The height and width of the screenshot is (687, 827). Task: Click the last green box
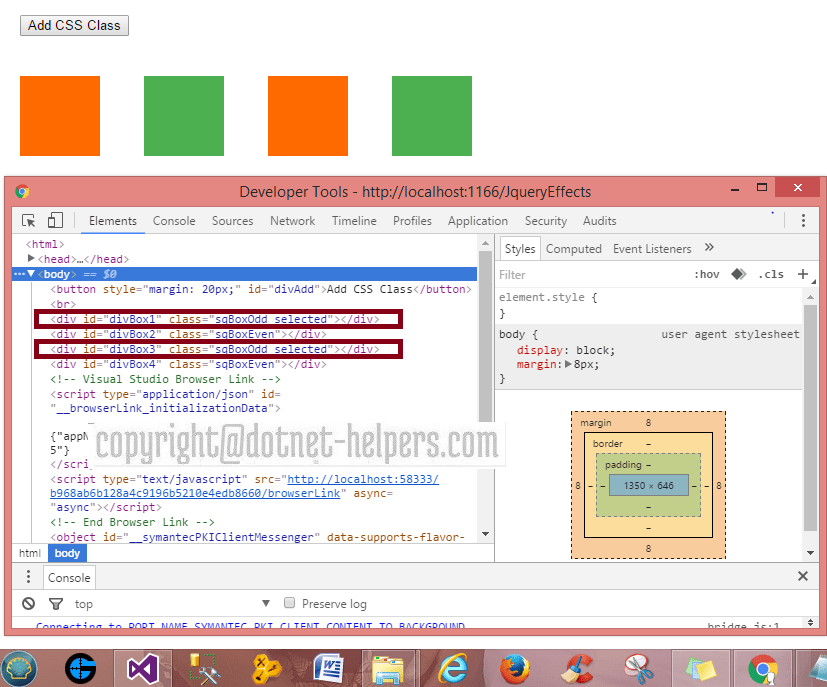(432, 116)
